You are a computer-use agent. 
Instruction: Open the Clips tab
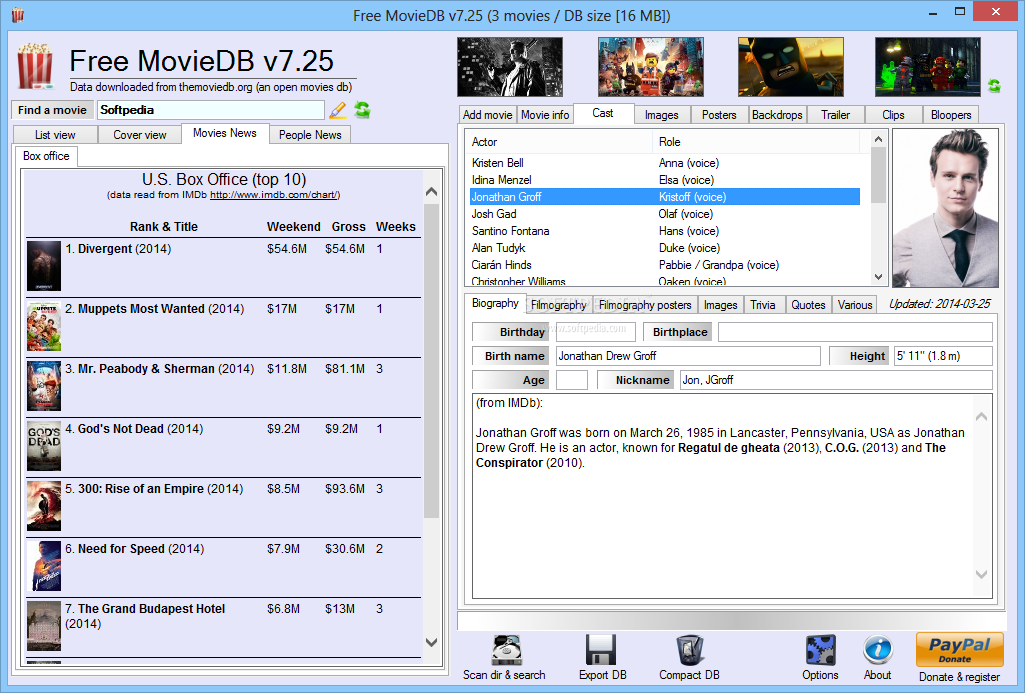(x=893, y=115)
